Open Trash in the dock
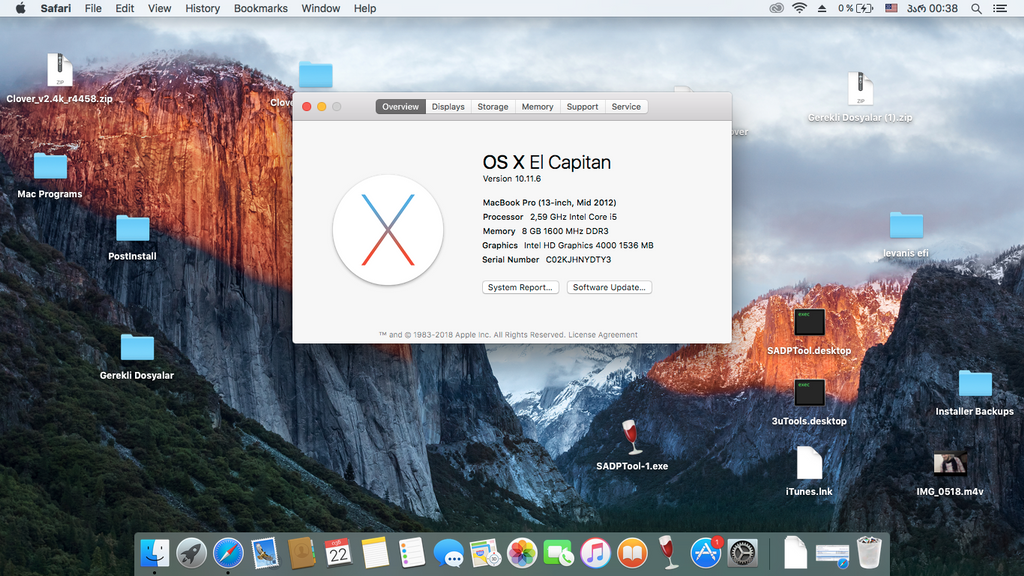 (x=869, y=552)
